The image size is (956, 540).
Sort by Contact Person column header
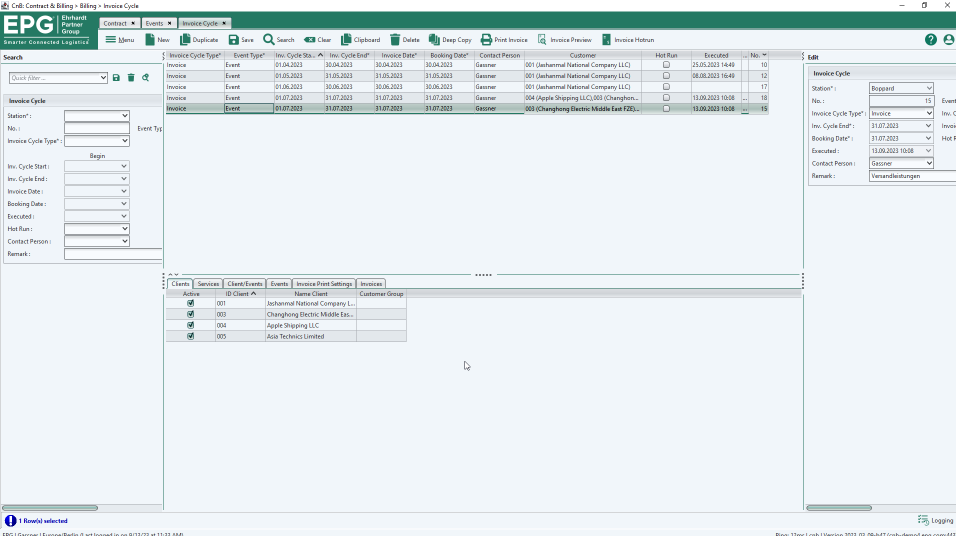click(499, 55)
